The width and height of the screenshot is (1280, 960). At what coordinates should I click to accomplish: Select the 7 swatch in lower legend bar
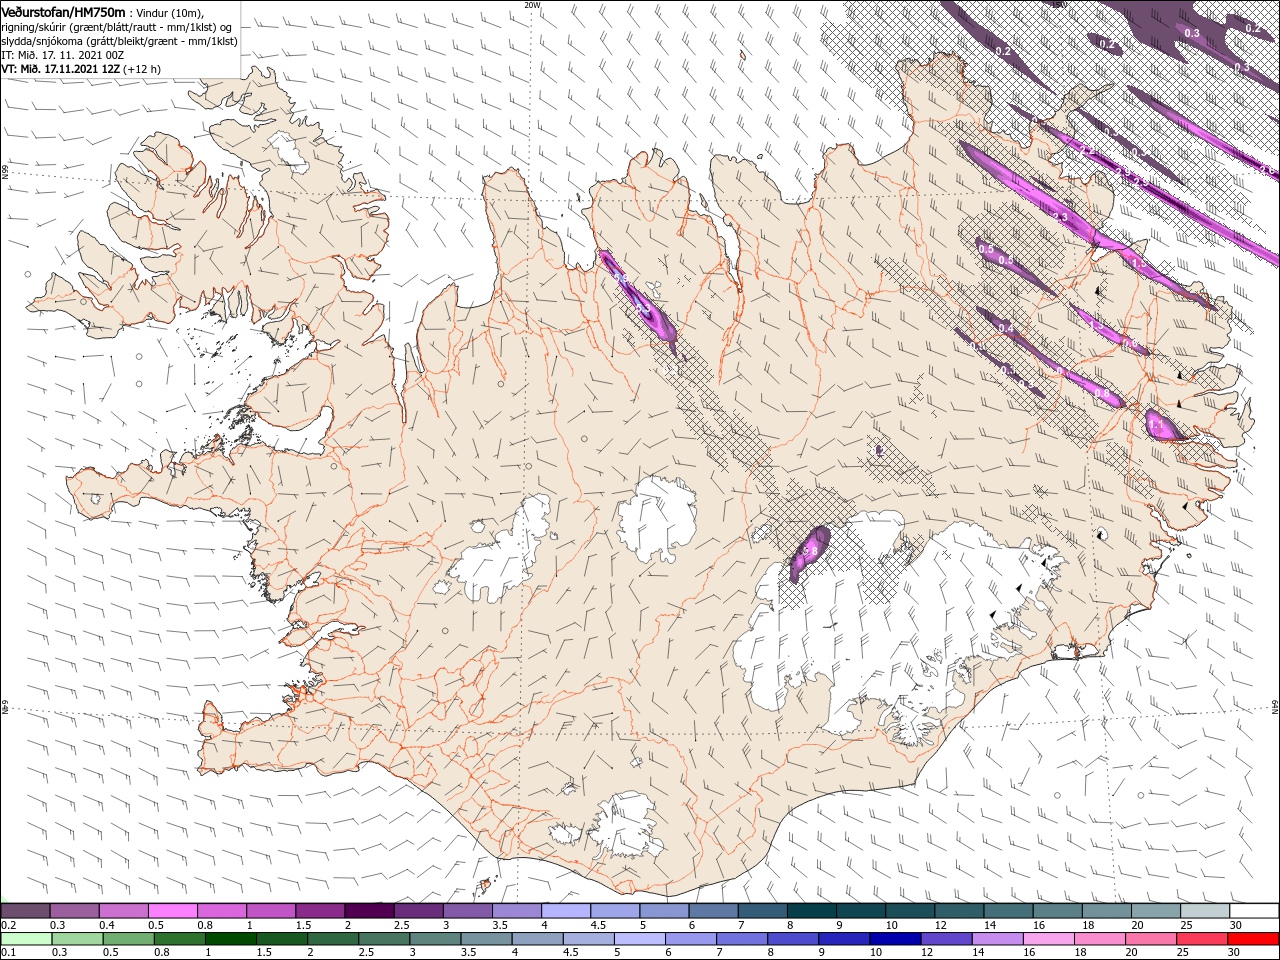pyautogui.click(x=742, y=939)
